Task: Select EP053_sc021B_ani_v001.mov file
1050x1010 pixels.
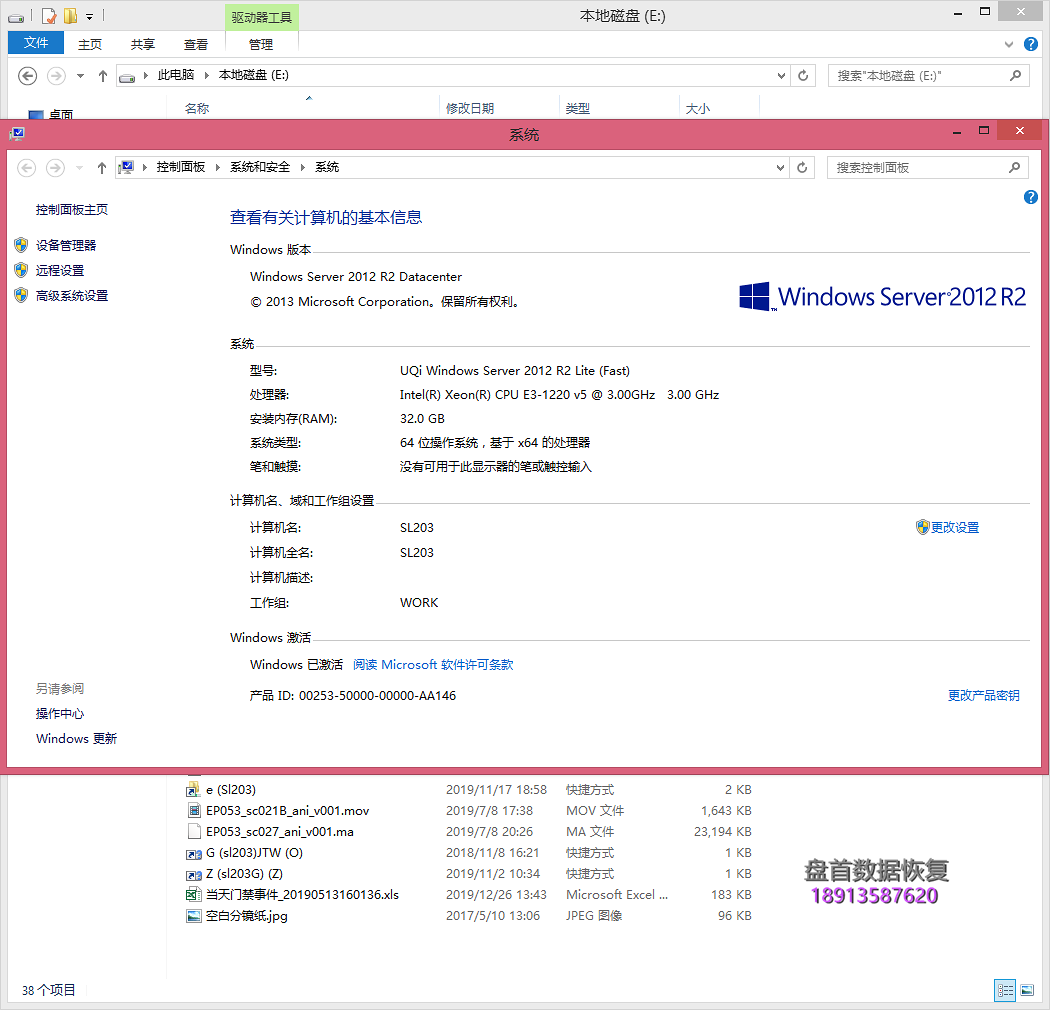Action: coord(288,810)
